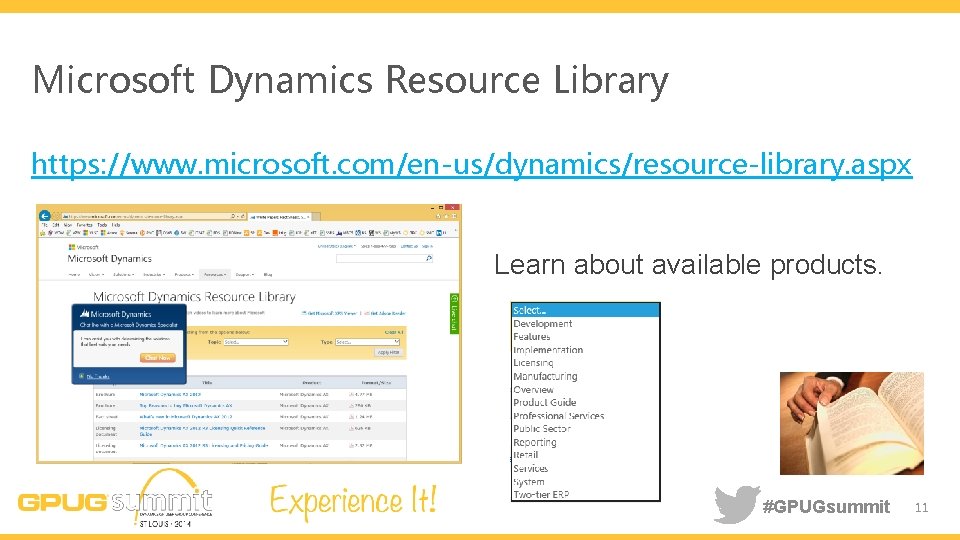960x540 pixels.
Task: Click the Microsoft logo on the webpage
Action: (83, 247)
